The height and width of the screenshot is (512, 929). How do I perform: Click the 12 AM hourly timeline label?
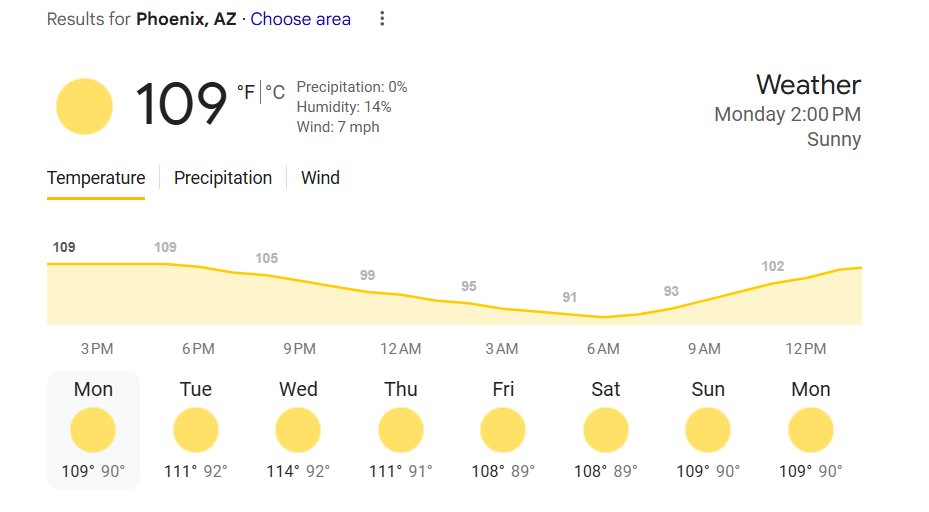point(401,348)
